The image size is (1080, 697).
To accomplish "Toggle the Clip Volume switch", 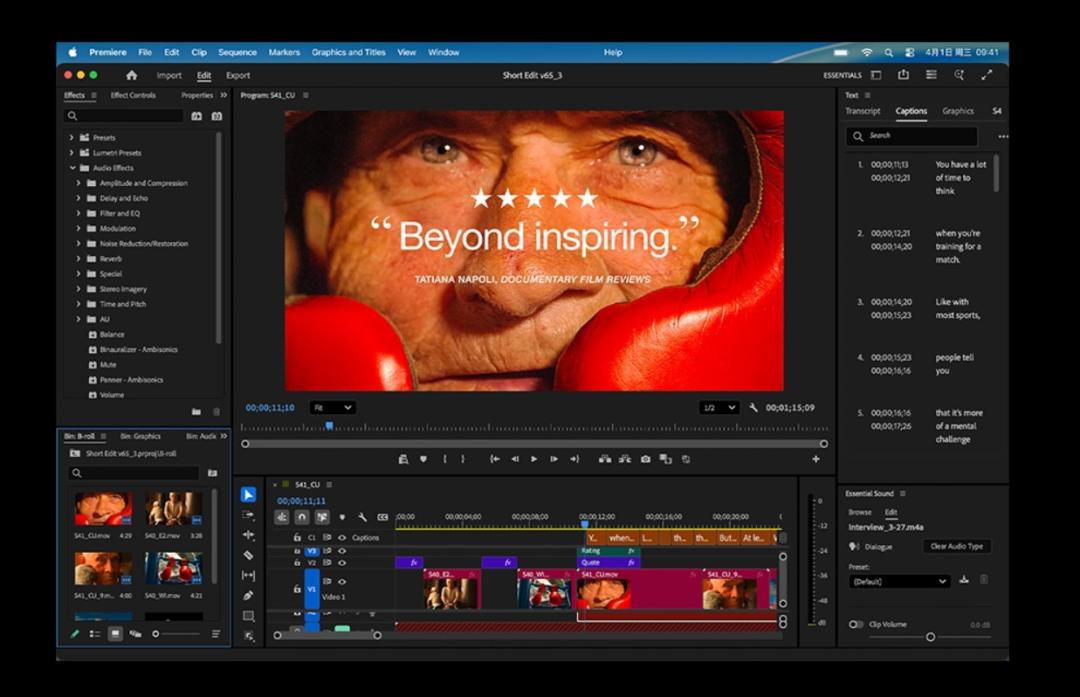I will [x=856, y=624].
